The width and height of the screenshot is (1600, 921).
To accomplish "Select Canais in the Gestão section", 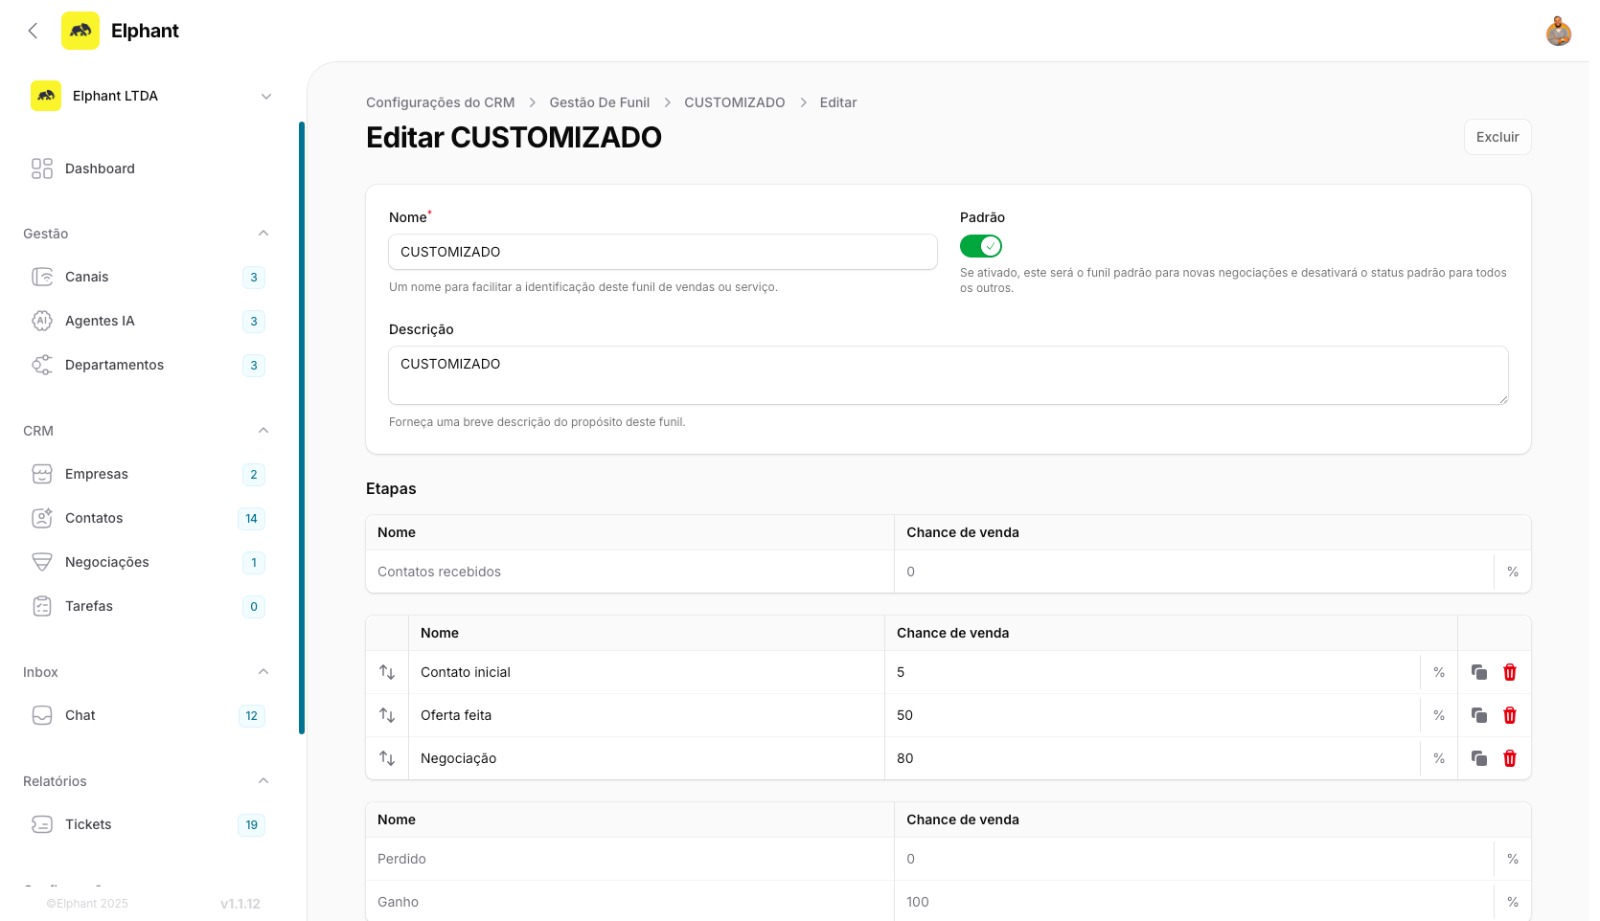I will (86, 276).
